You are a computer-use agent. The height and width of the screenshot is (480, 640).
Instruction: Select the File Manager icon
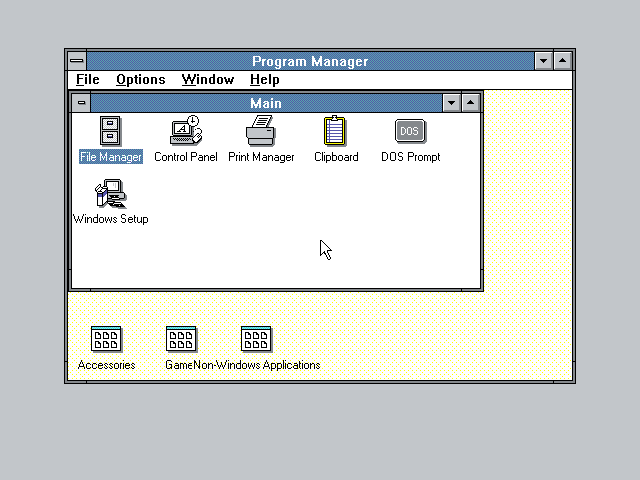(x=110, y=131)
